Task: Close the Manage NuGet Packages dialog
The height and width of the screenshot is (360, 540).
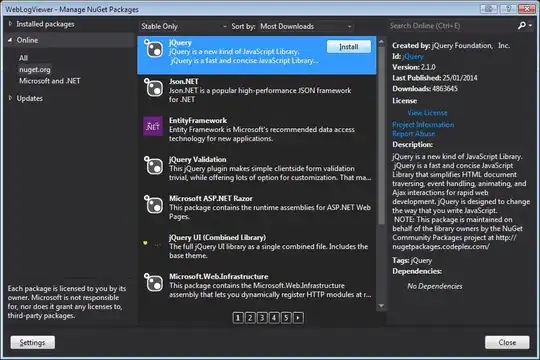Action: coord(507,342)
